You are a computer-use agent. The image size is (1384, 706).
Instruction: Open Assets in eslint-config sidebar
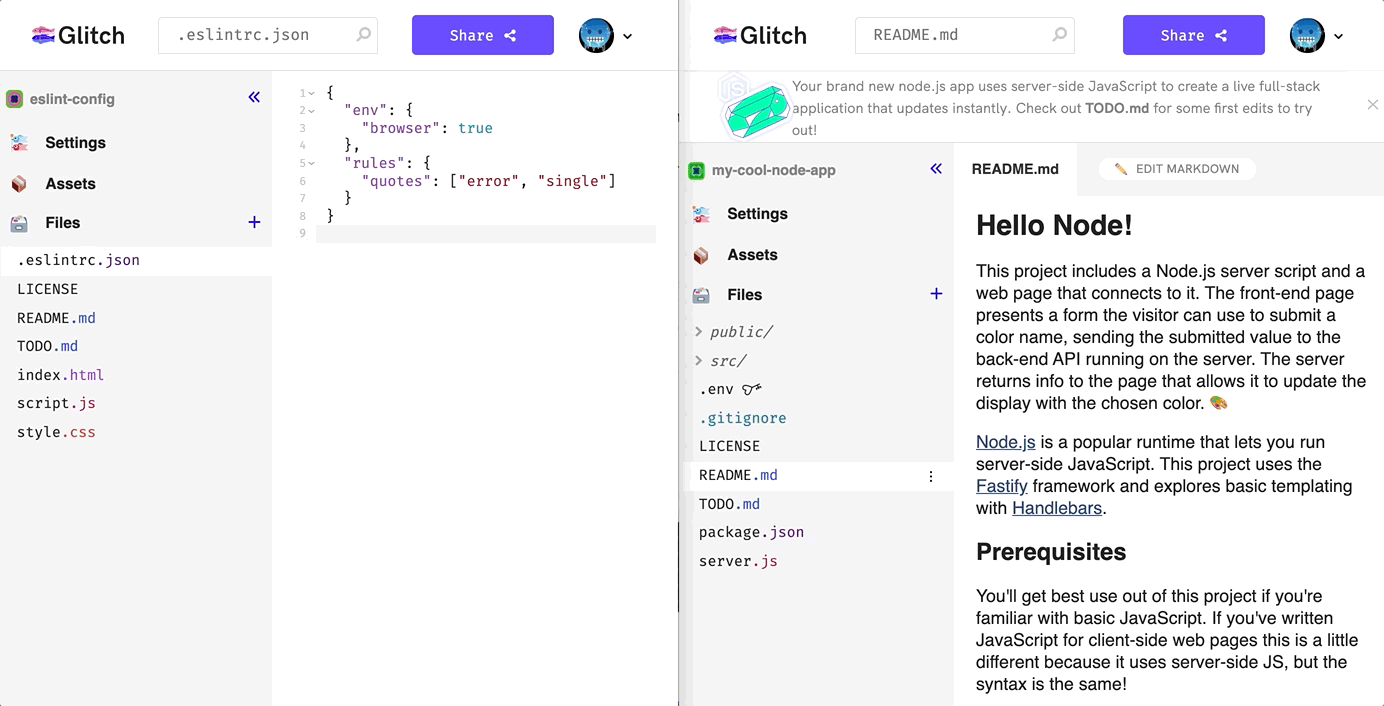pyautogui.click(x=70, y=184)
